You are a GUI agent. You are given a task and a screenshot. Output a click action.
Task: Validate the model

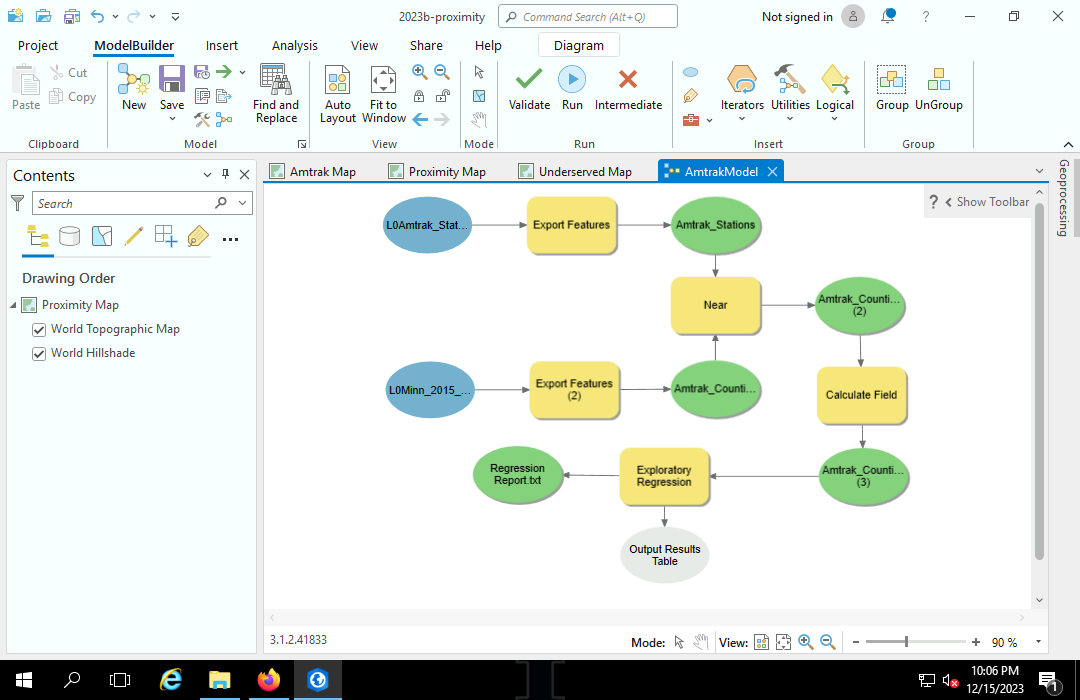click(x=529, y=88)
